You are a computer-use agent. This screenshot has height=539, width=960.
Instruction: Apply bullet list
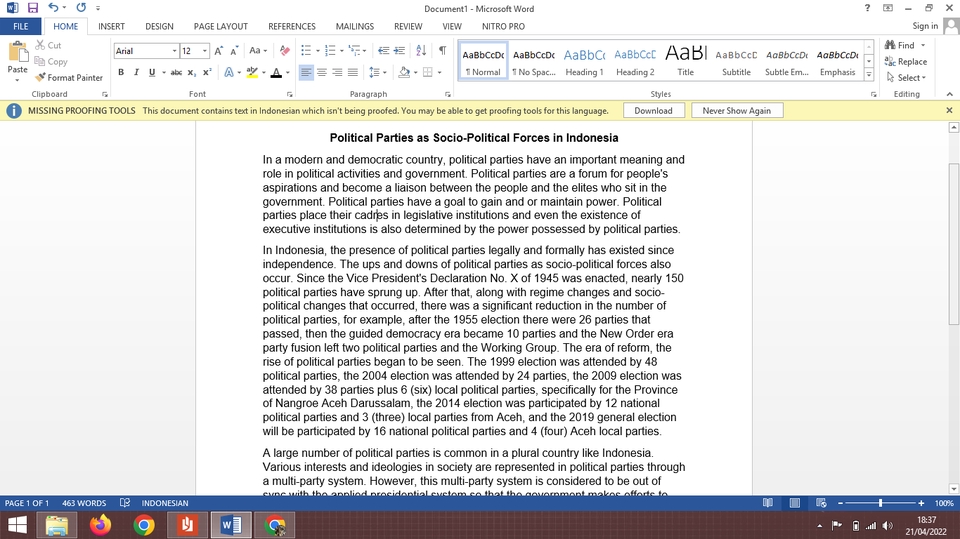(x=306, y=51)
